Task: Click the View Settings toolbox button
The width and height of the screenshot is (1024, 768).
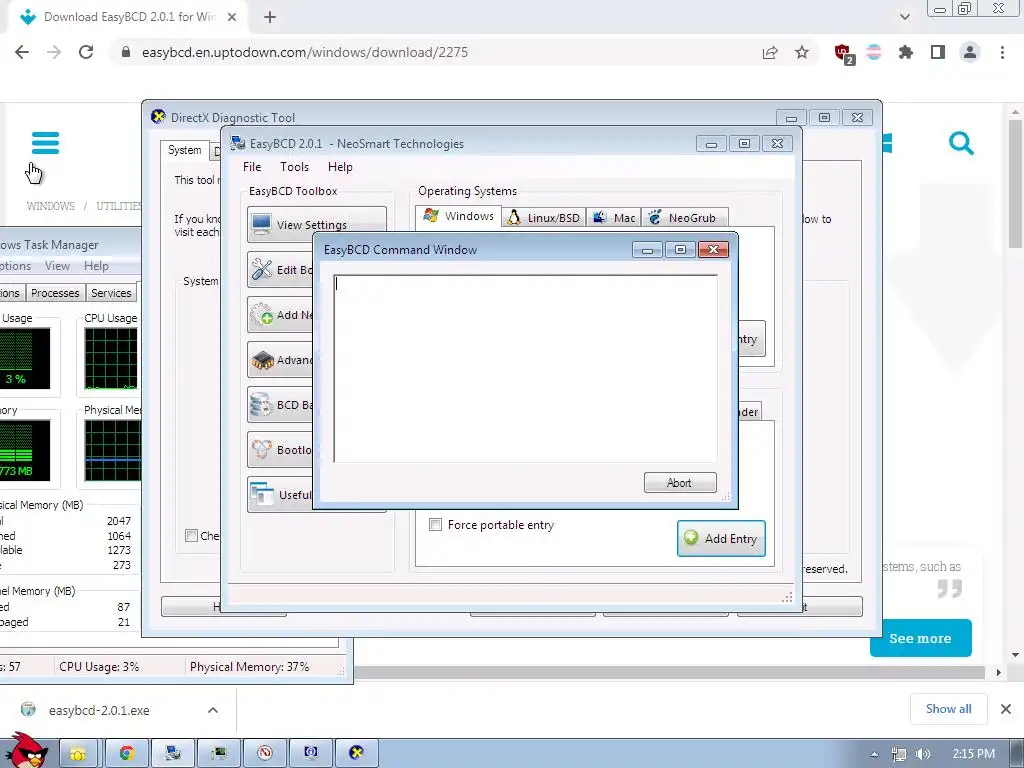Action: coord(317,224)
